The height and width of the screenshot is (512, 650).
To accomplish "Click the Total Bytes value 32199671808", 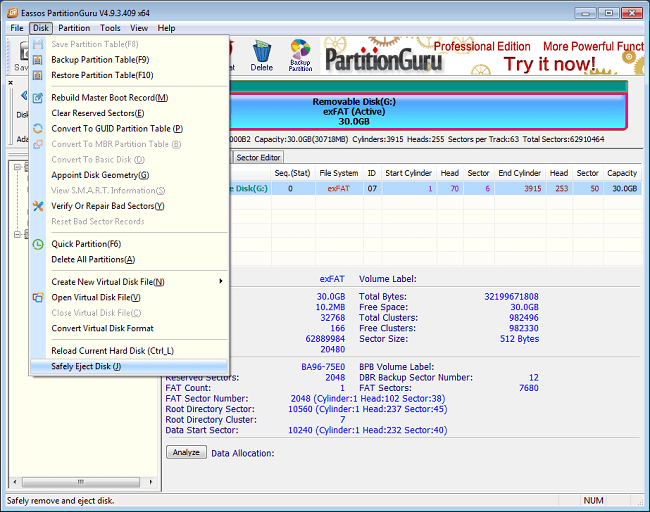I will point(511,296).
